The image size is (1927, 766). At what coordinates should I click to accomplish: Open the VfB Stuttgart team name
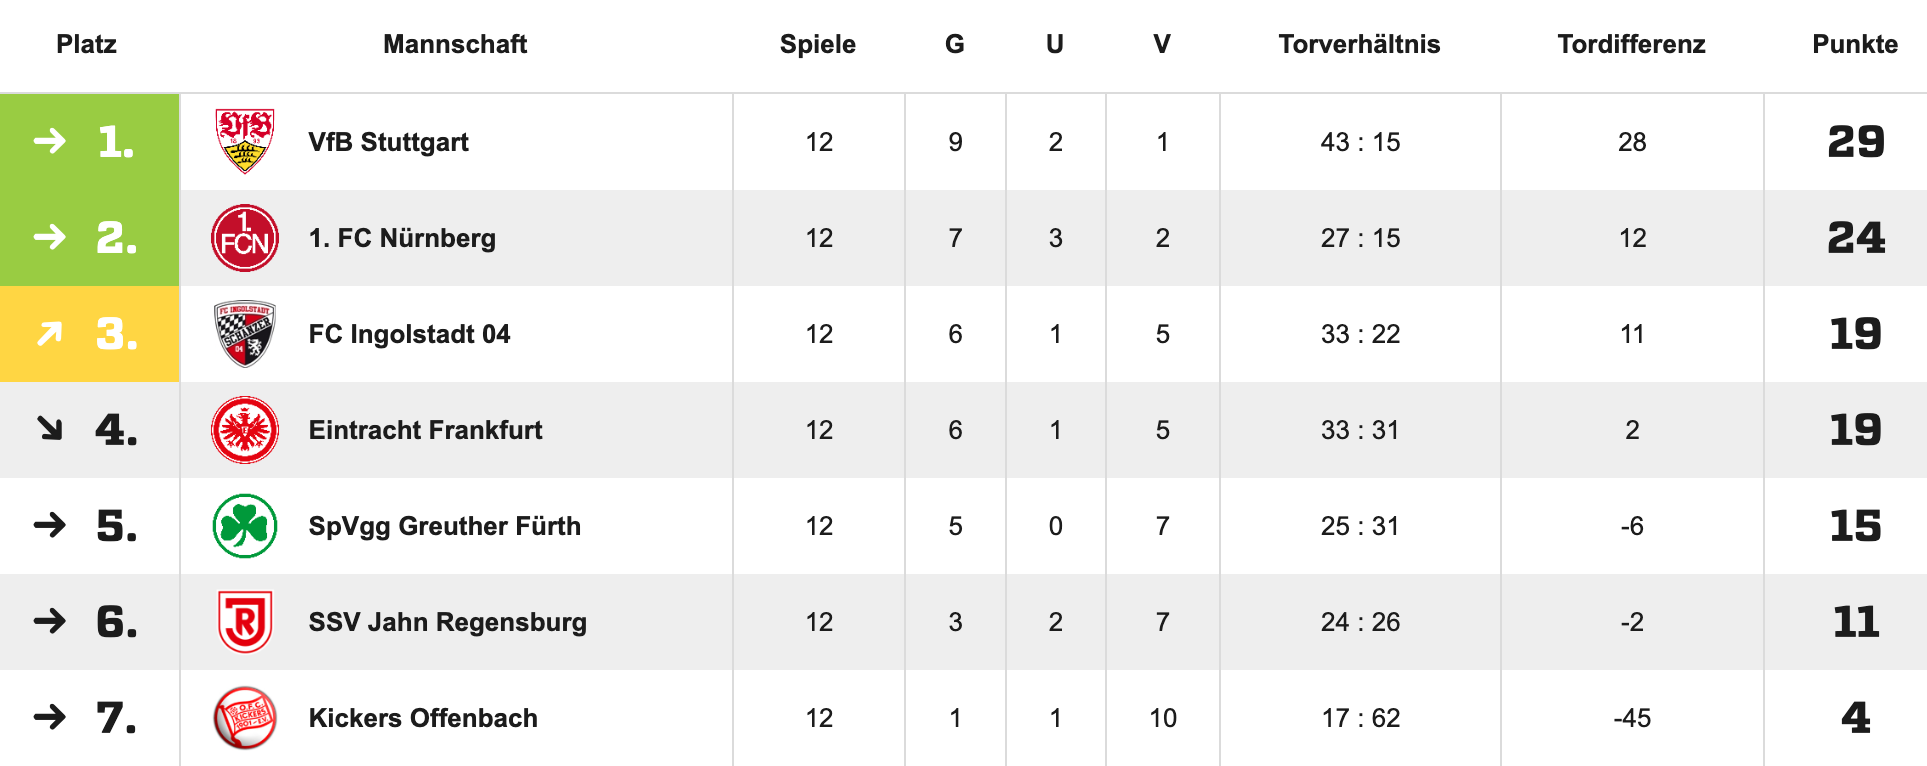point(388,142)
